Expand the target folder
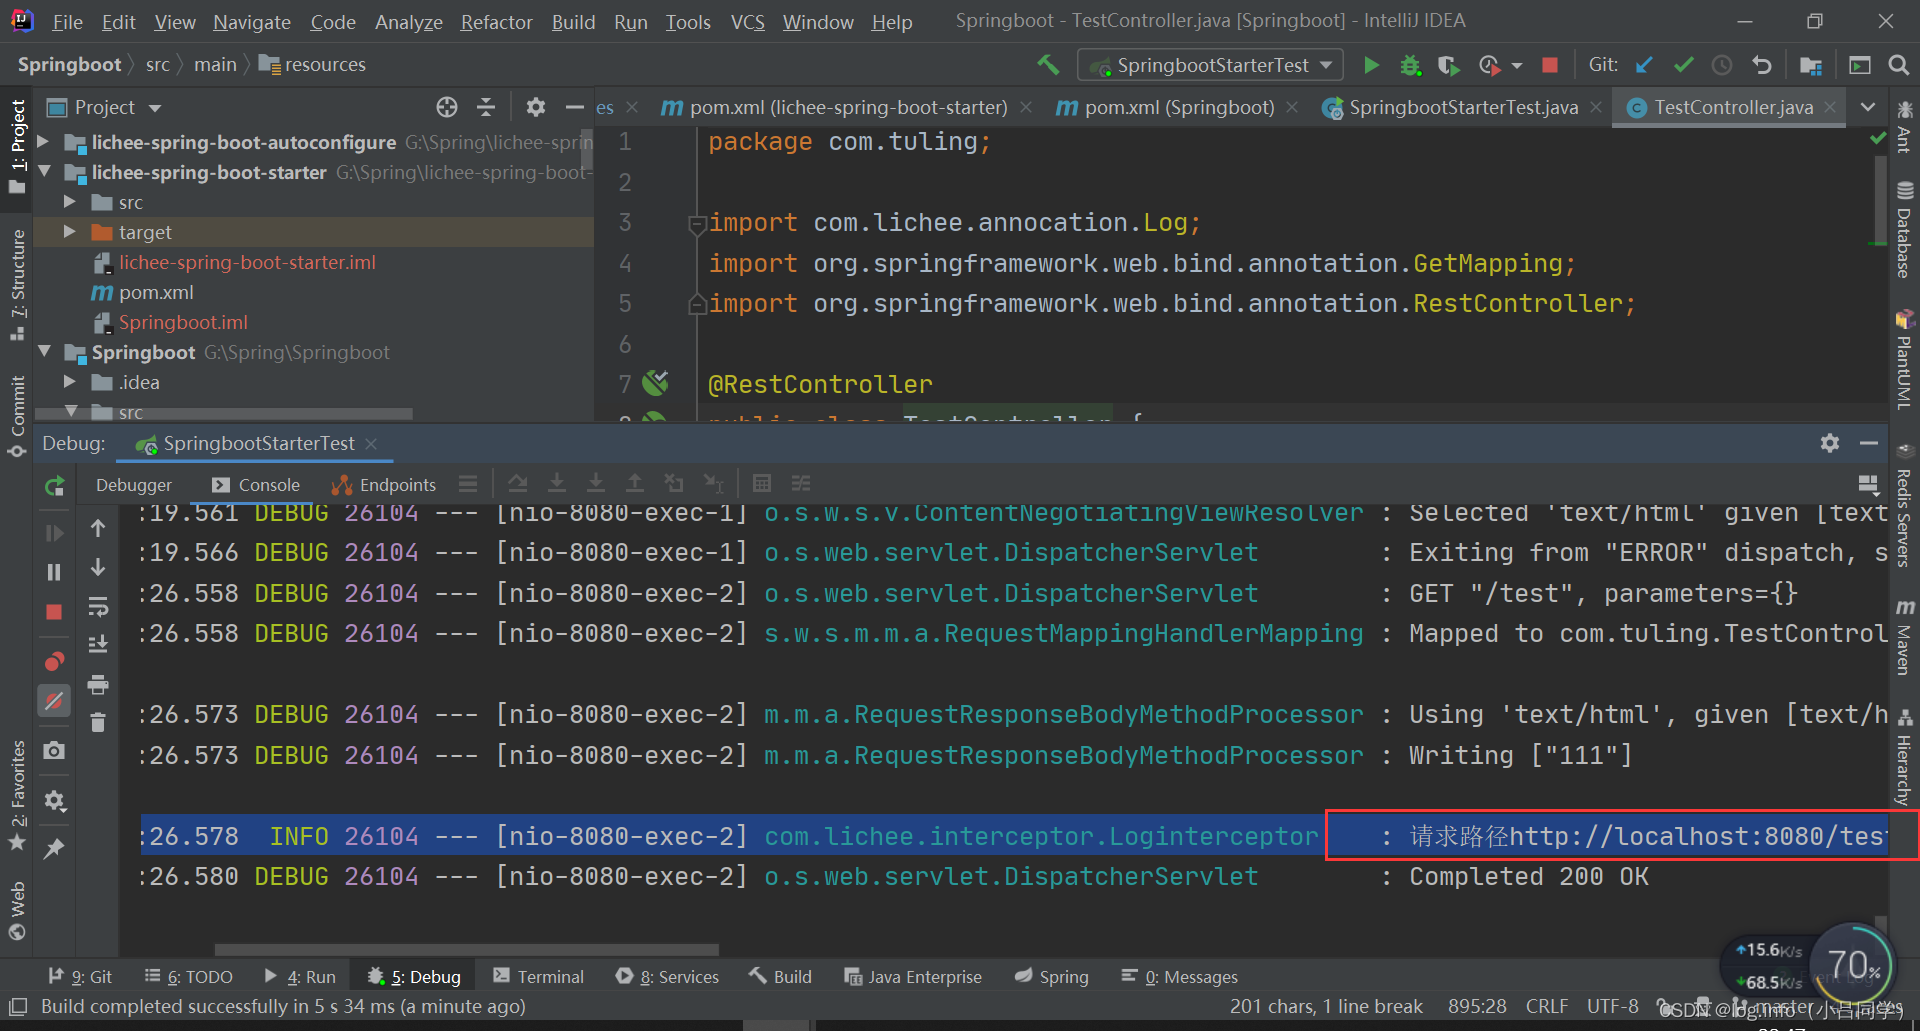Viewport: 1920px width, 1031px height. click(x=70, y=232)
